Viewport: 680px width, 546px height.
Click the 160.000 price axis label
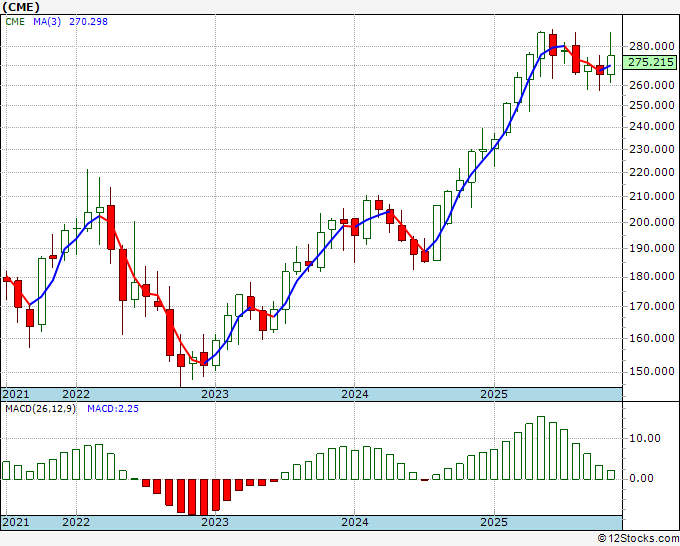tap(651, 338)
